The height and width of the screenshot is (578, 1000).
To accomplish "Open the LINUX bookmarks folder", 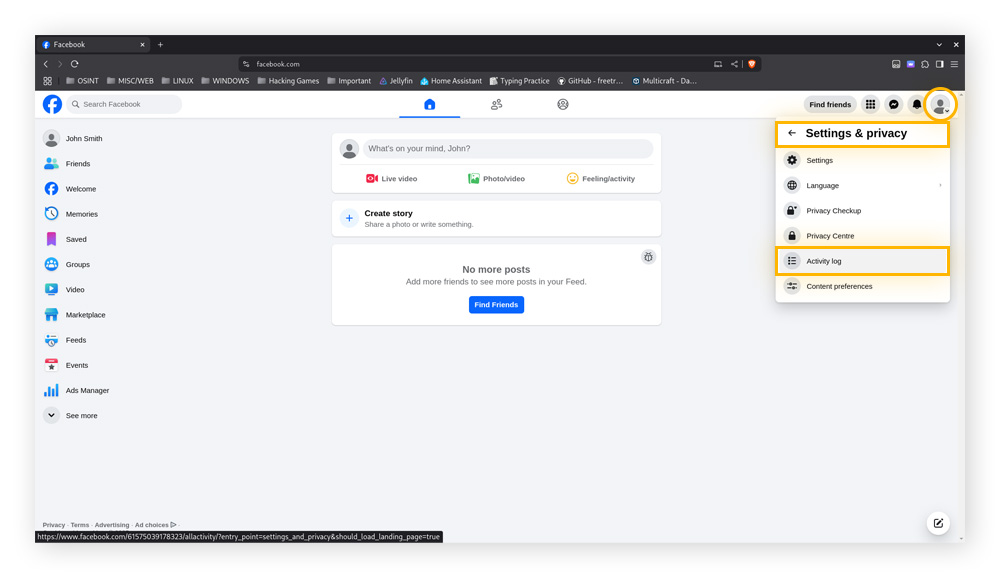I will (x=177, y=81).
